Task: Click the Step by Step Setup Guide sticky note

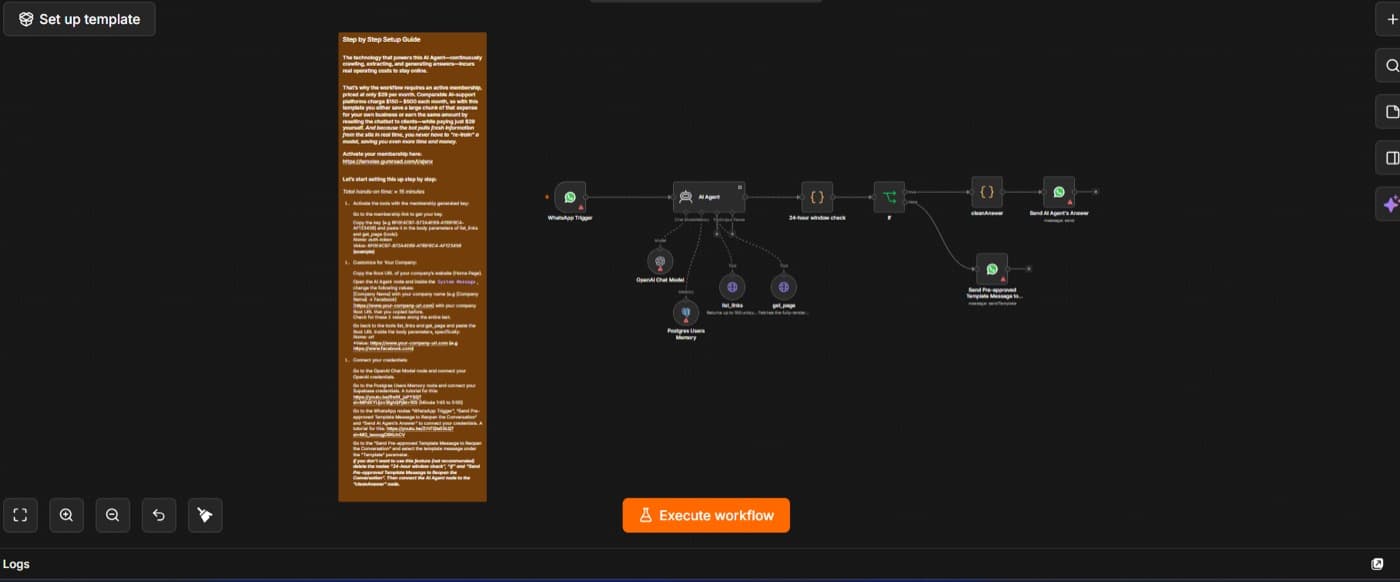Action: (412, 267)
